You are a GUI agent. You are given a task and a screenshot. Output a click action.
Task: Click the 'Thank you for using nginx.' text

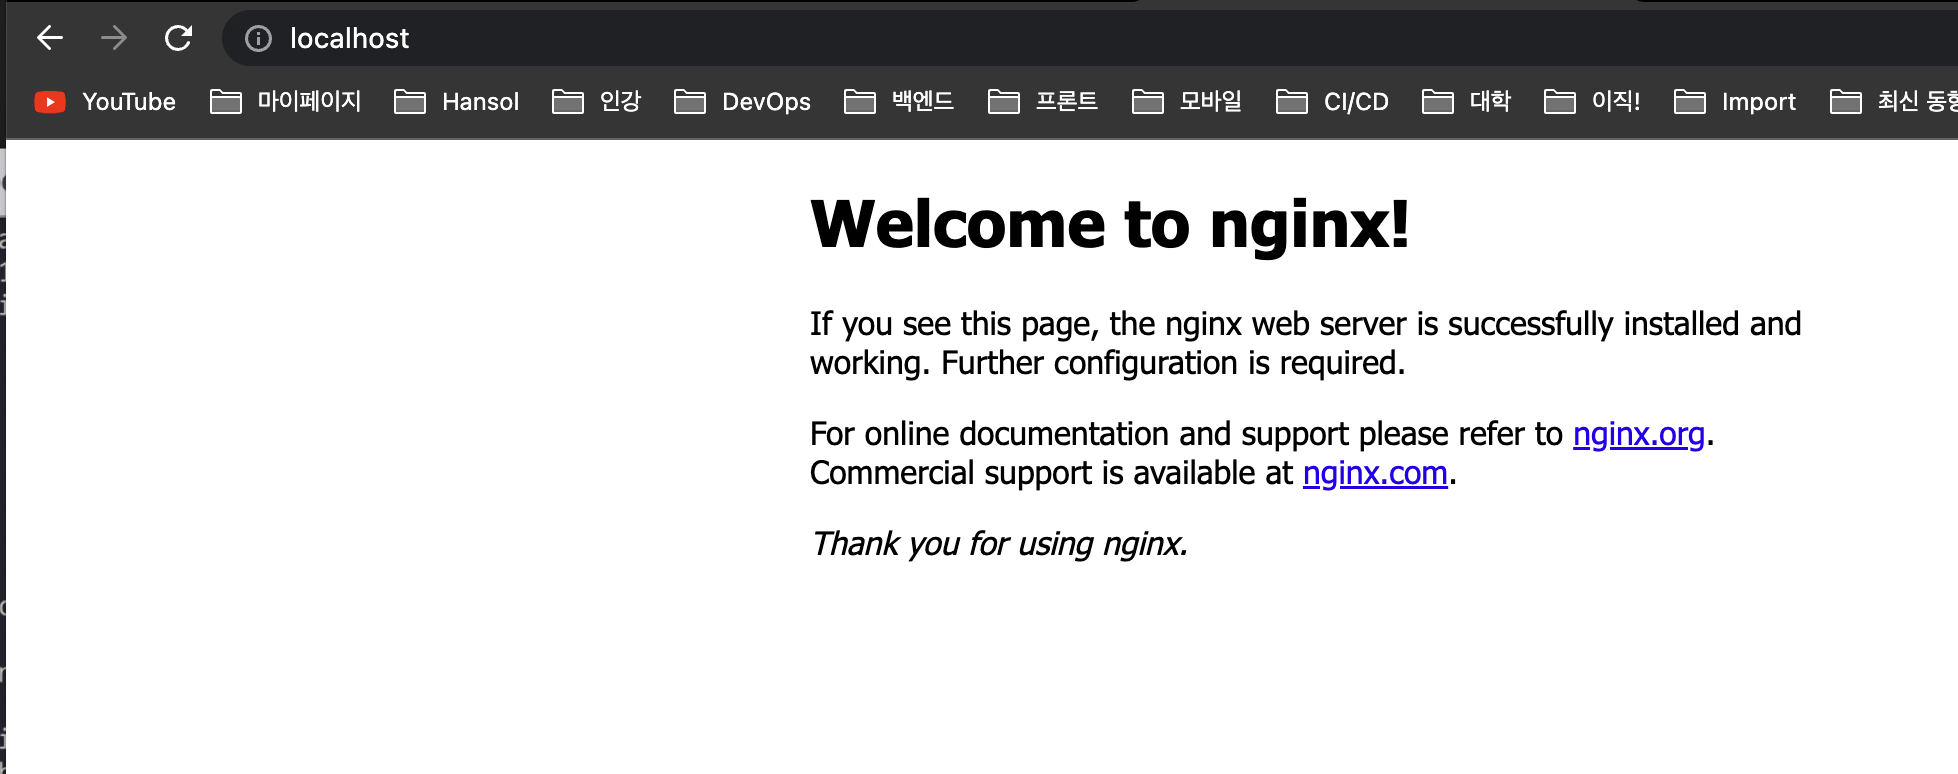click(x=999, y=544)
